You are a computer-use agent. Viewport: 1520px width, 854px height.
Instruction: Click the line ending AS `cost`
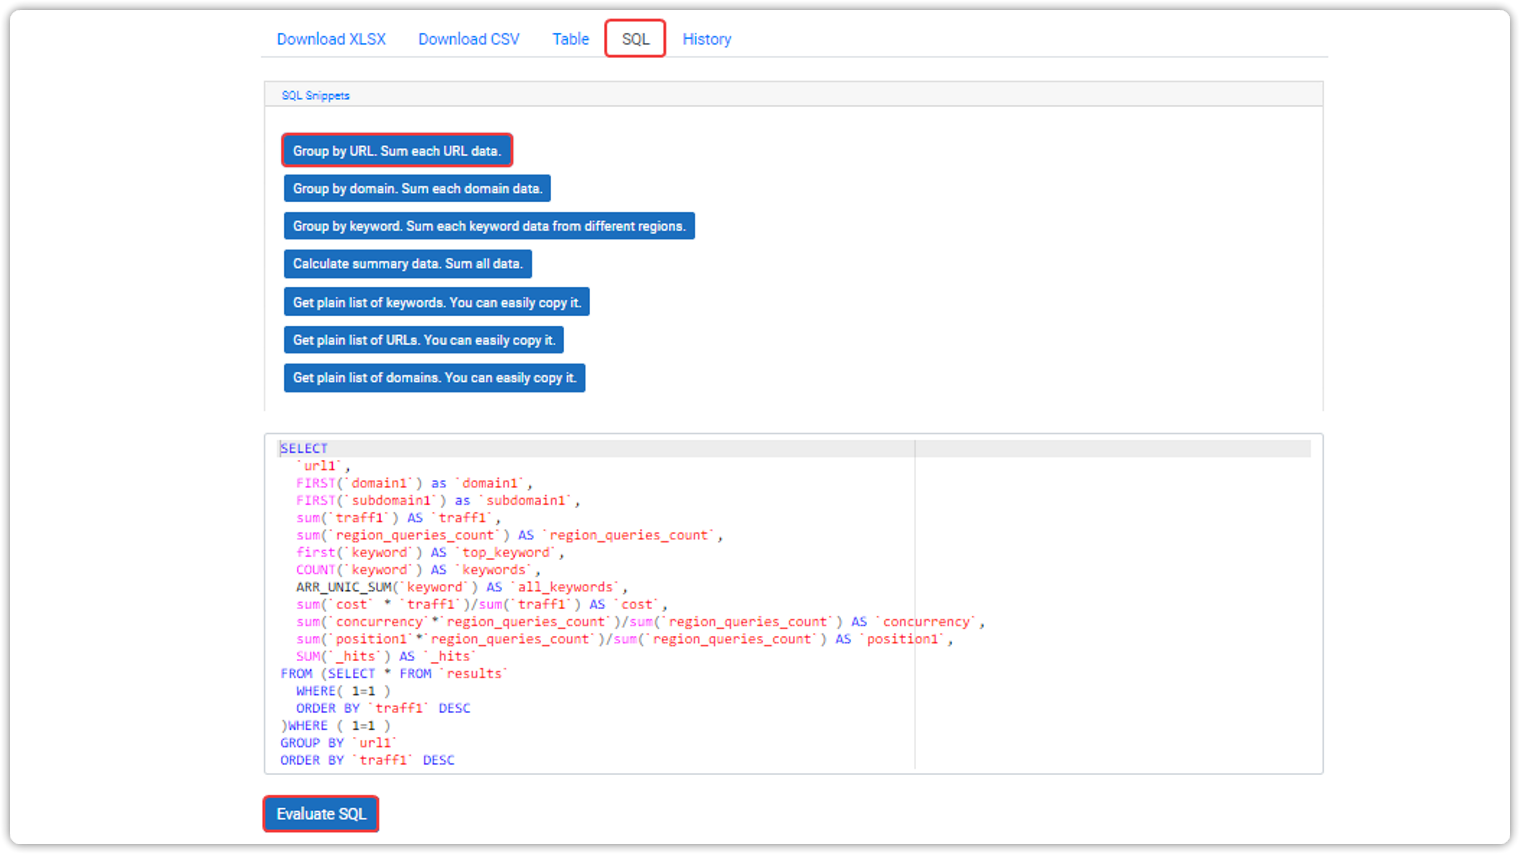coord(482,604)
